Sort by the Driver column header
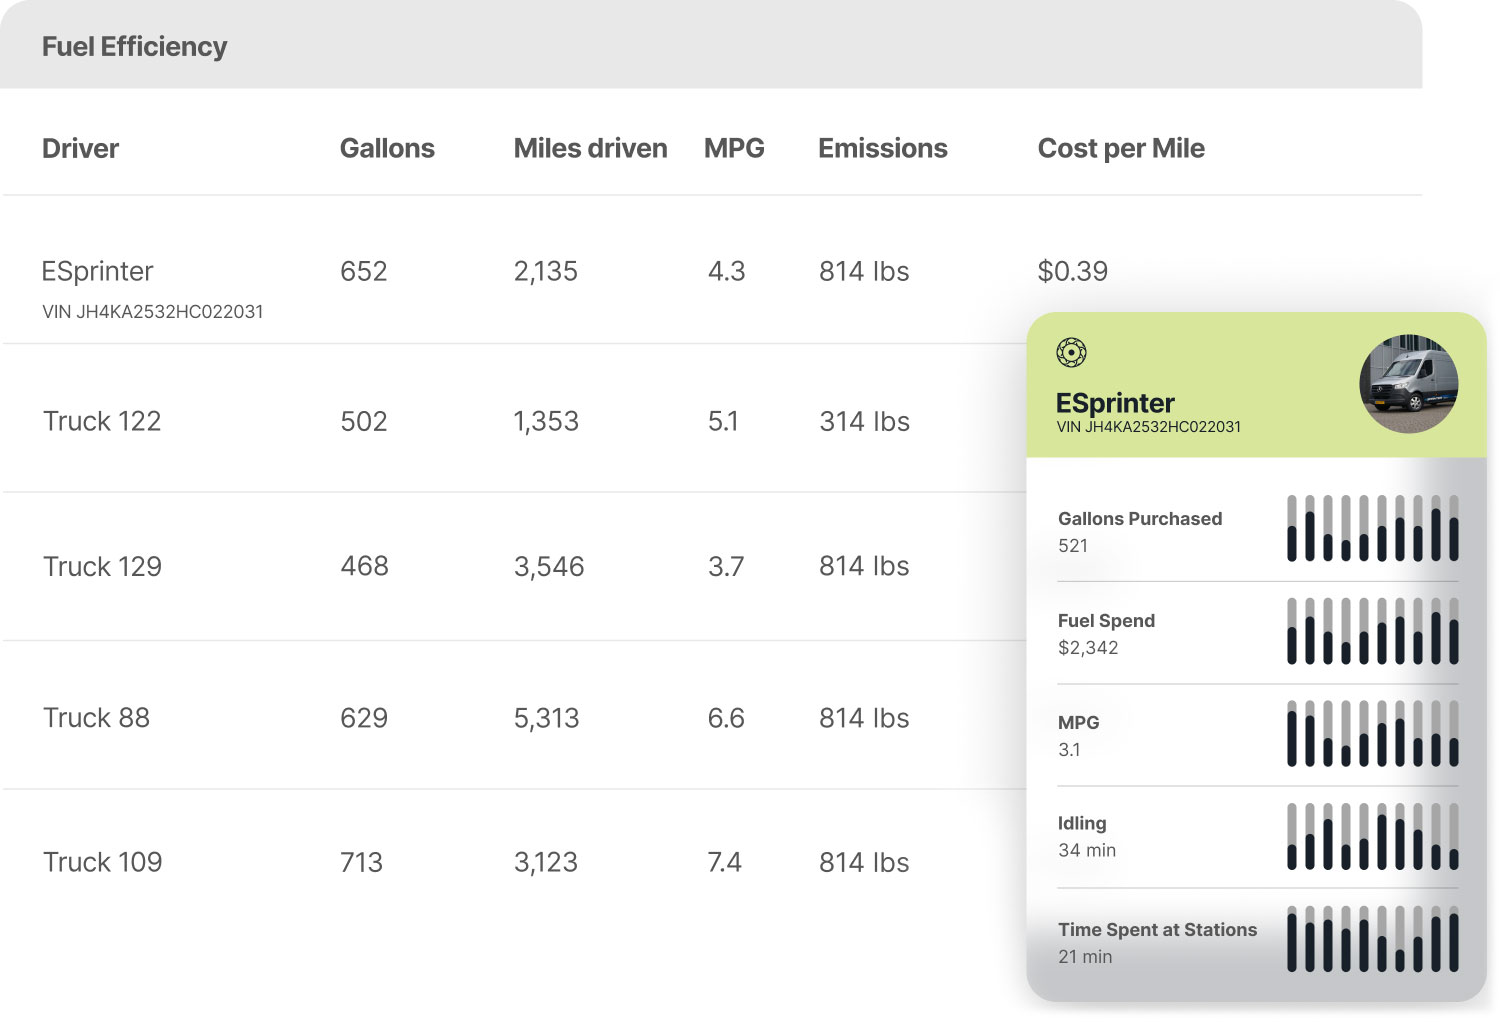The width and height of the screenshot is (1500, 1022). [x=80, y=148]
